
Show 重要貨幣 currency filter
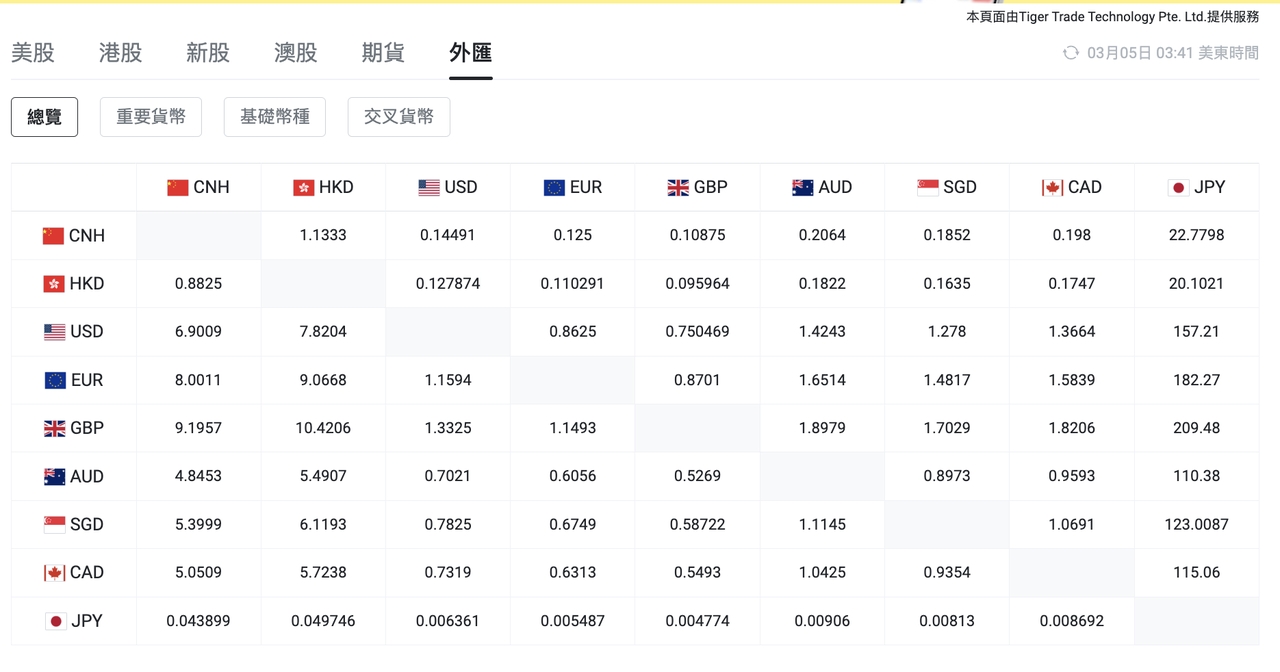click(151, 117)
